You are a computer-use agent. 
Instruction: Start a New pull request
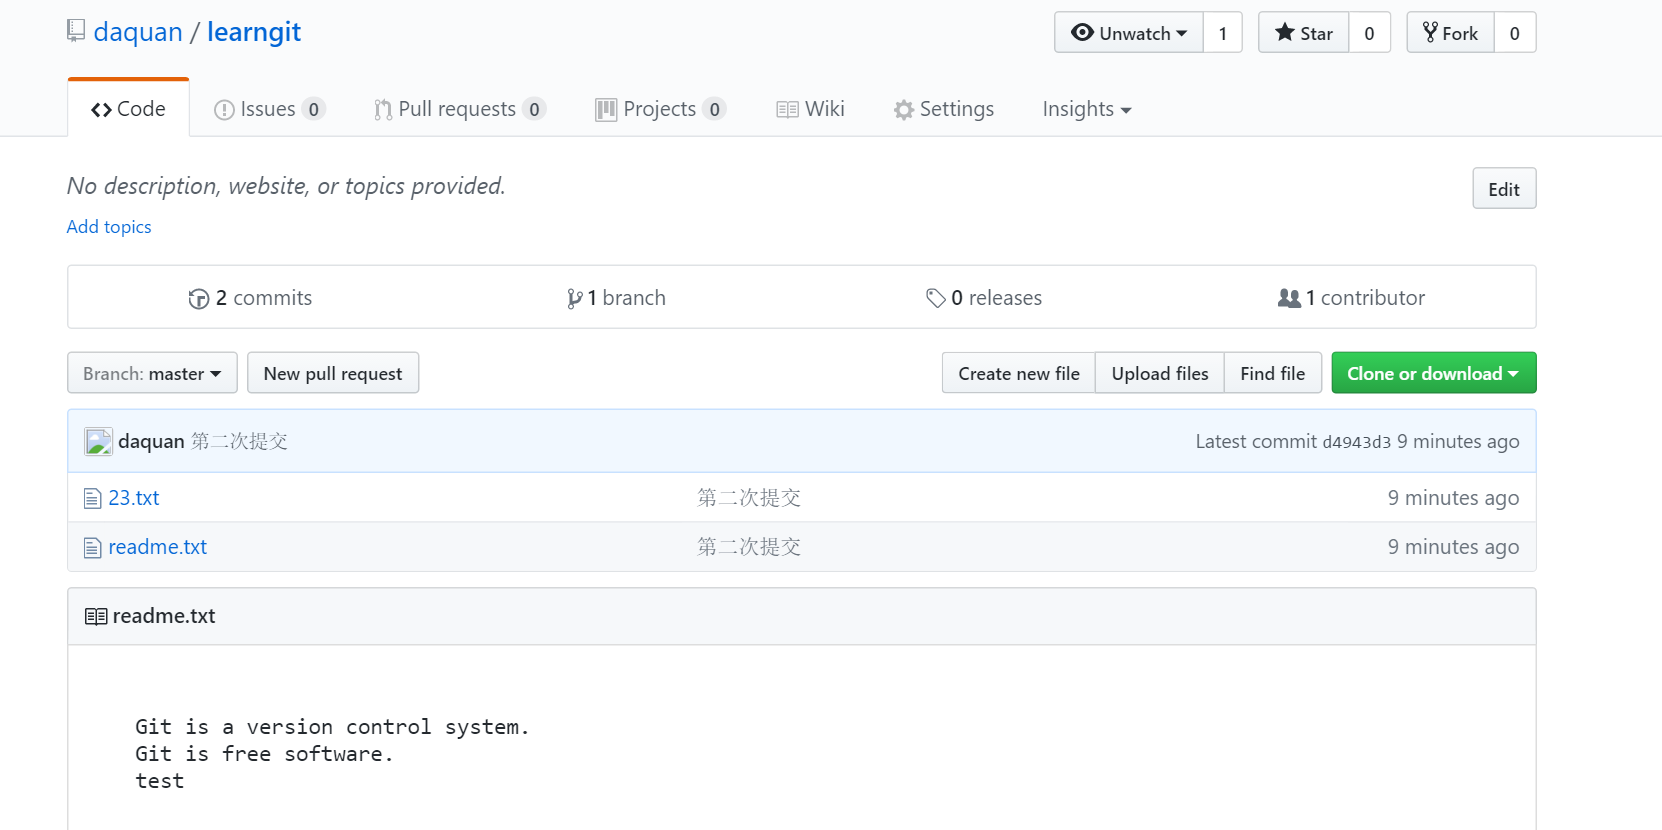pos(333,373)
